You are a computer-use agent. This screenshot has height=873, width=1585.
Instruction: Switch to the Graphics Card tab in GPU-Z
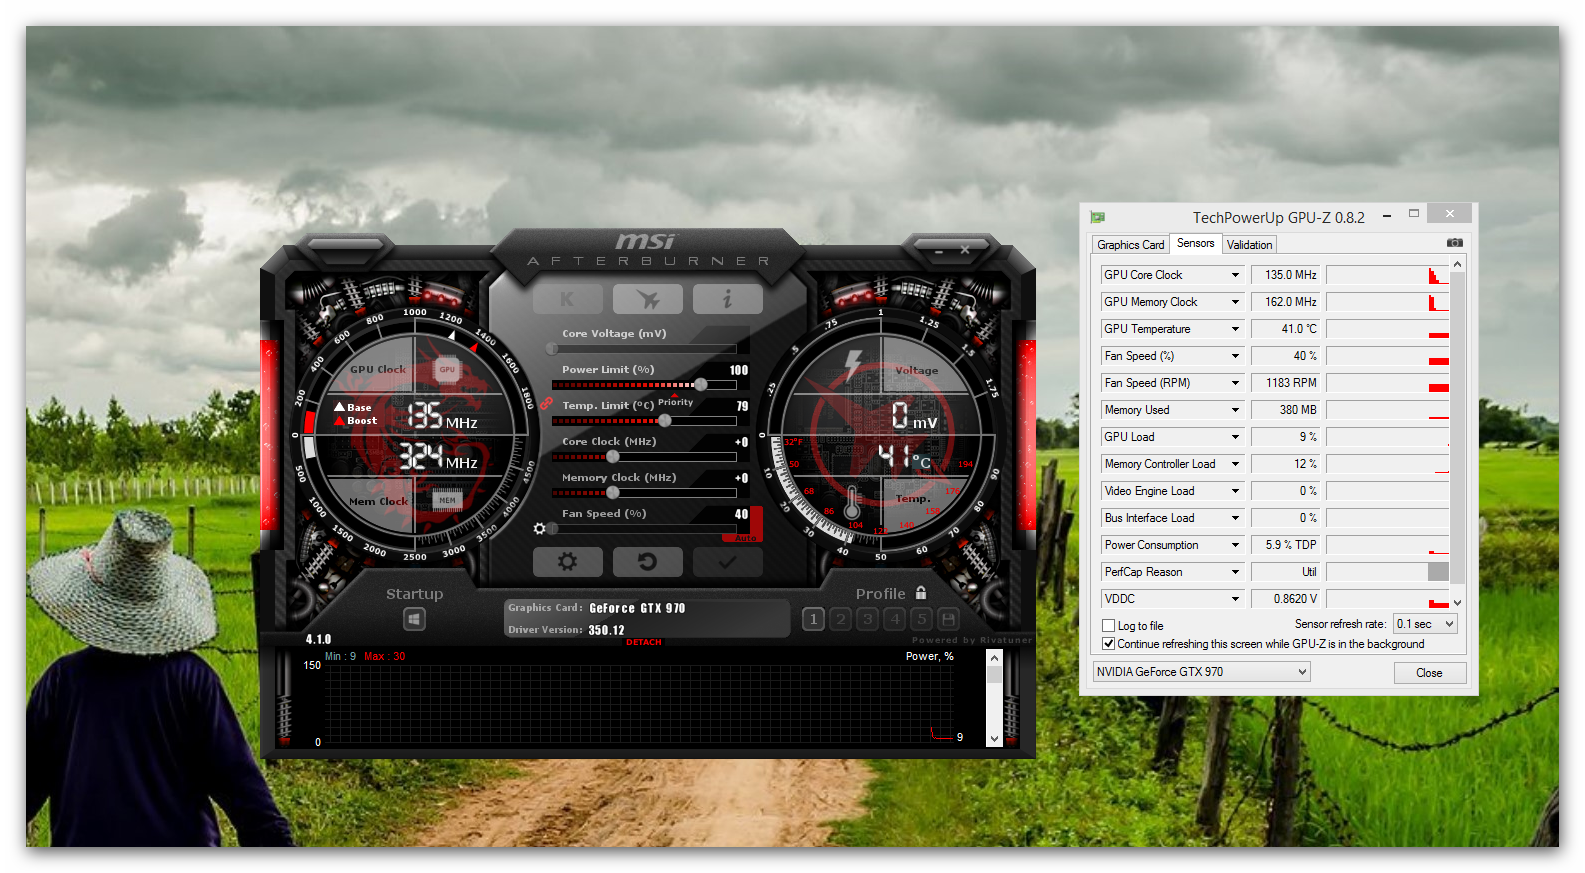point(1130,245)
